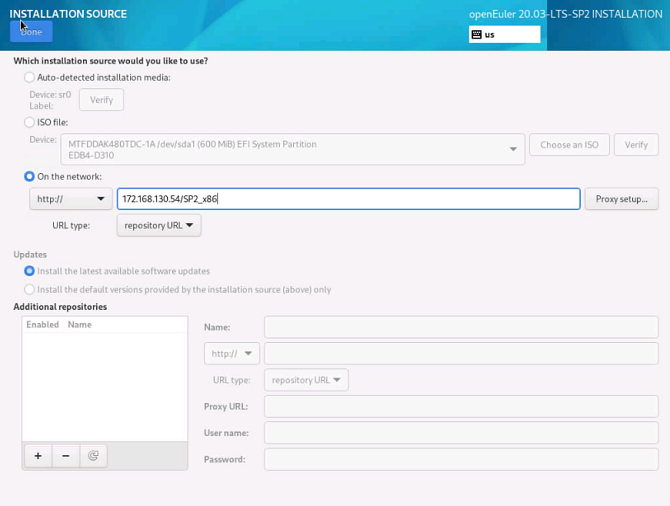Screen dimensions: 670x506
Task: Click the repository Password field
Action: tap(460, 459)
